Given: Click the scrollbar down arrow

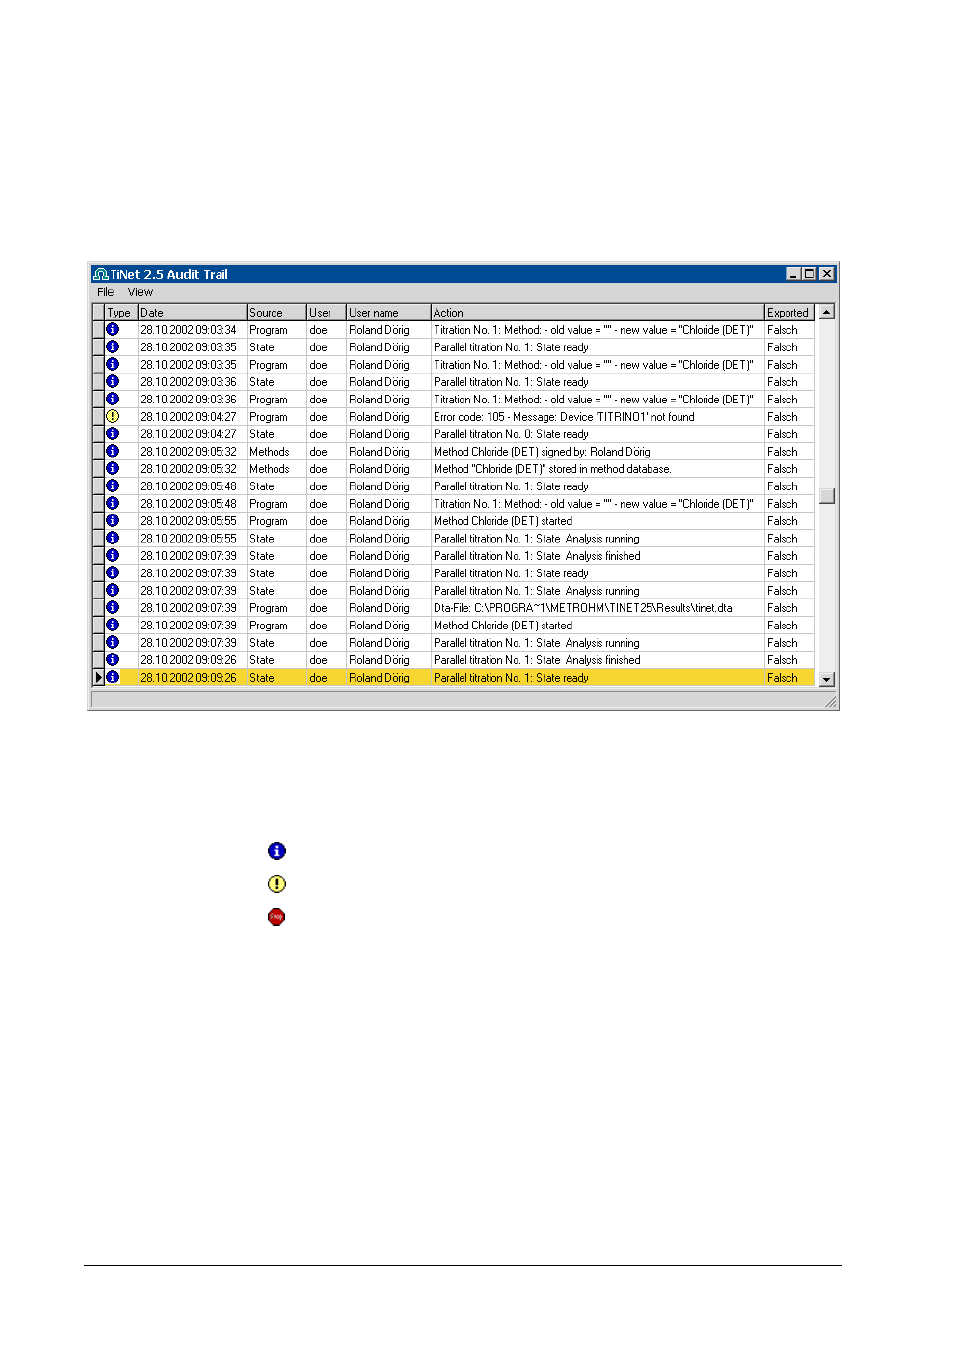Looking at the screenshot, I should click(827, 679).
